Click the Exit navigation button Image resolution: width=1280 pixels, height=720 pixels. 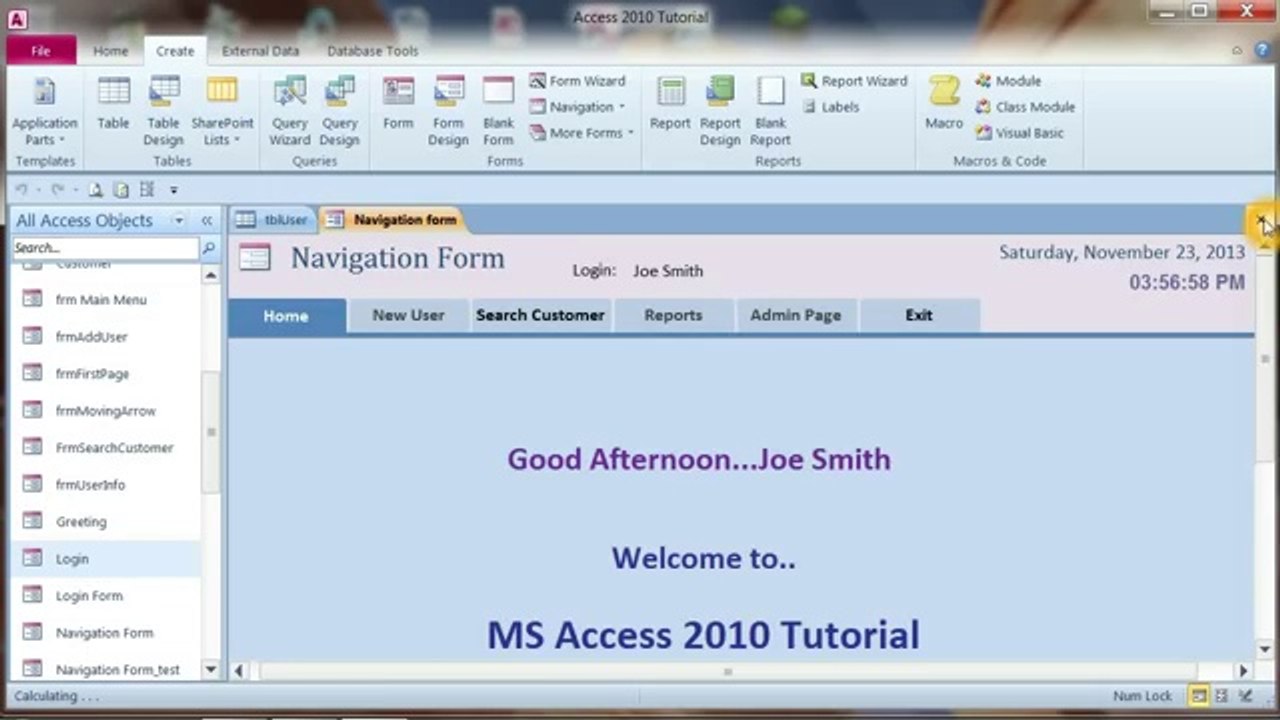point(919,315)
